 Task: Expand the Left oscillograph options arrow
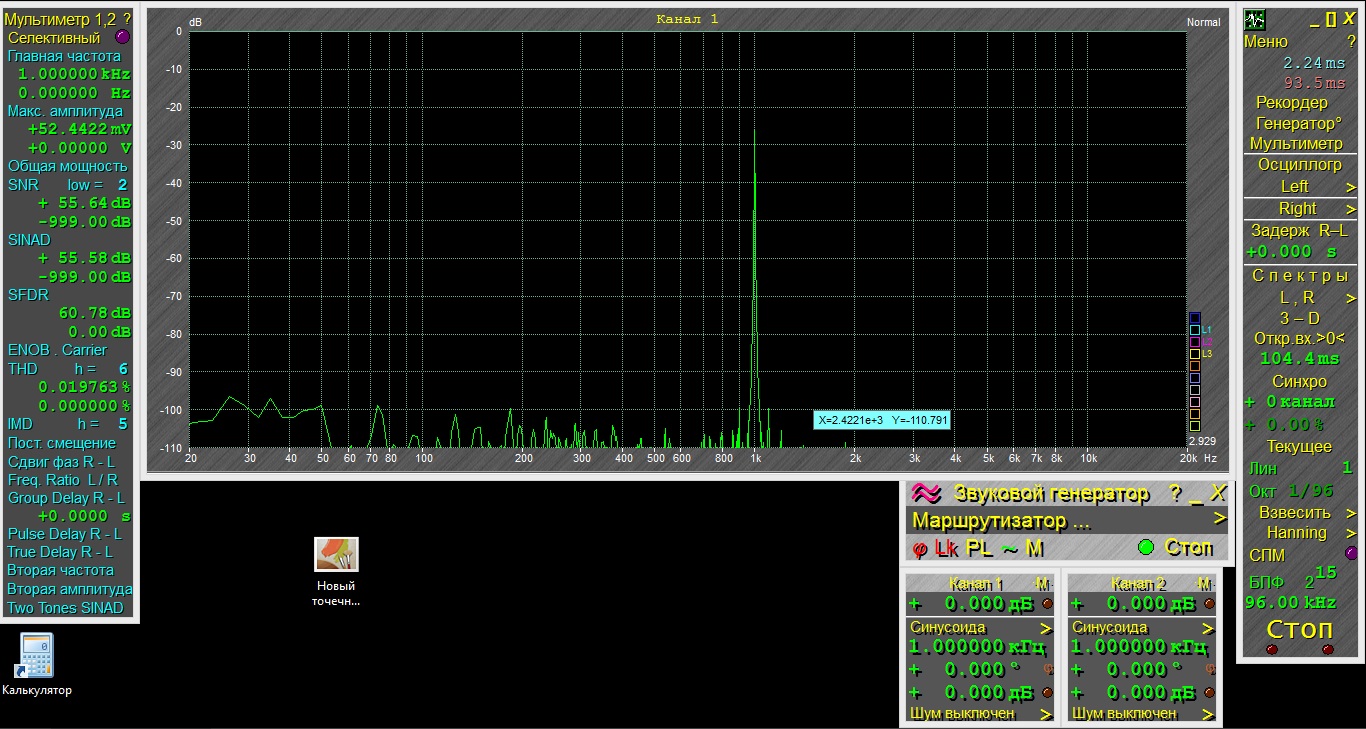1350,187
